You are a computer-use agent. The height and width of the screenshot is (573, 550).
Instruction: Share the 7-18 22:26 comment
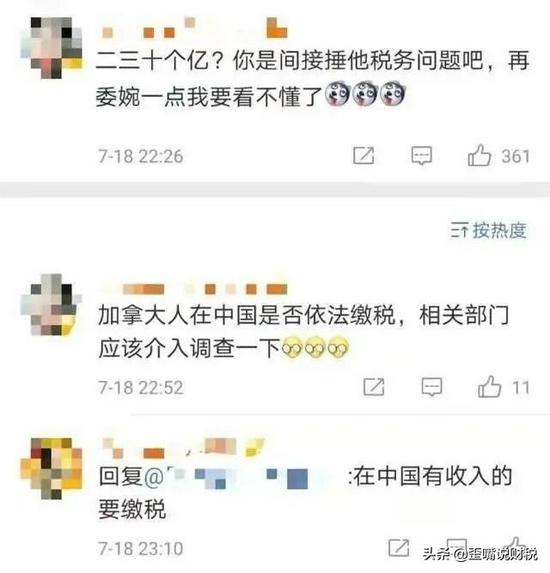[363, 155]
